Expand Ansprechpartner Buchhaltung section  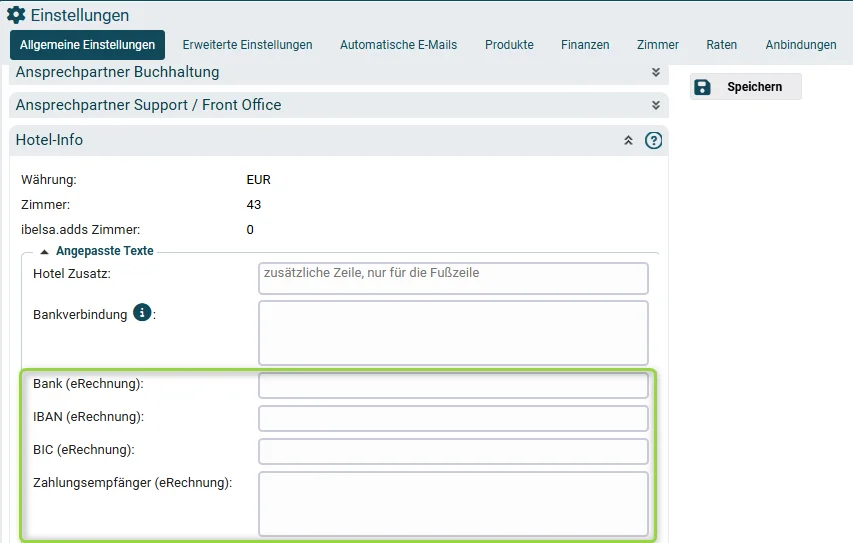tap(656, 72)
